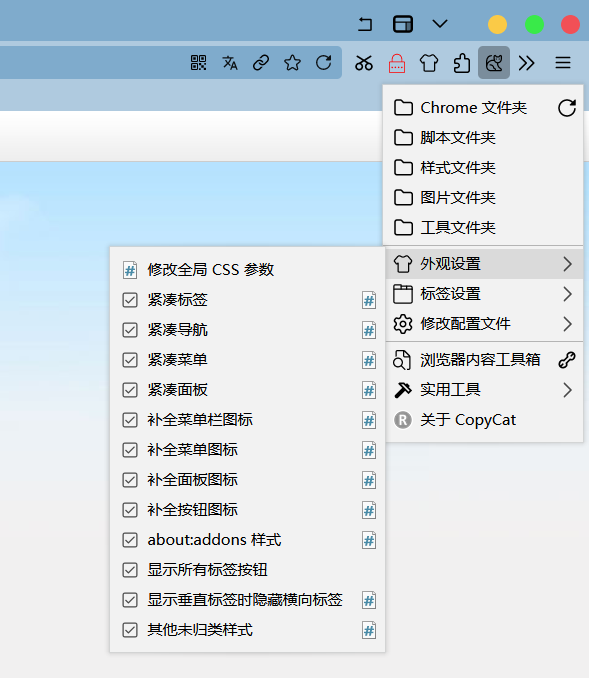Edit CSS file icon for about:addons 样式
This screenshot has width=589, height=678.
point(369,540)
